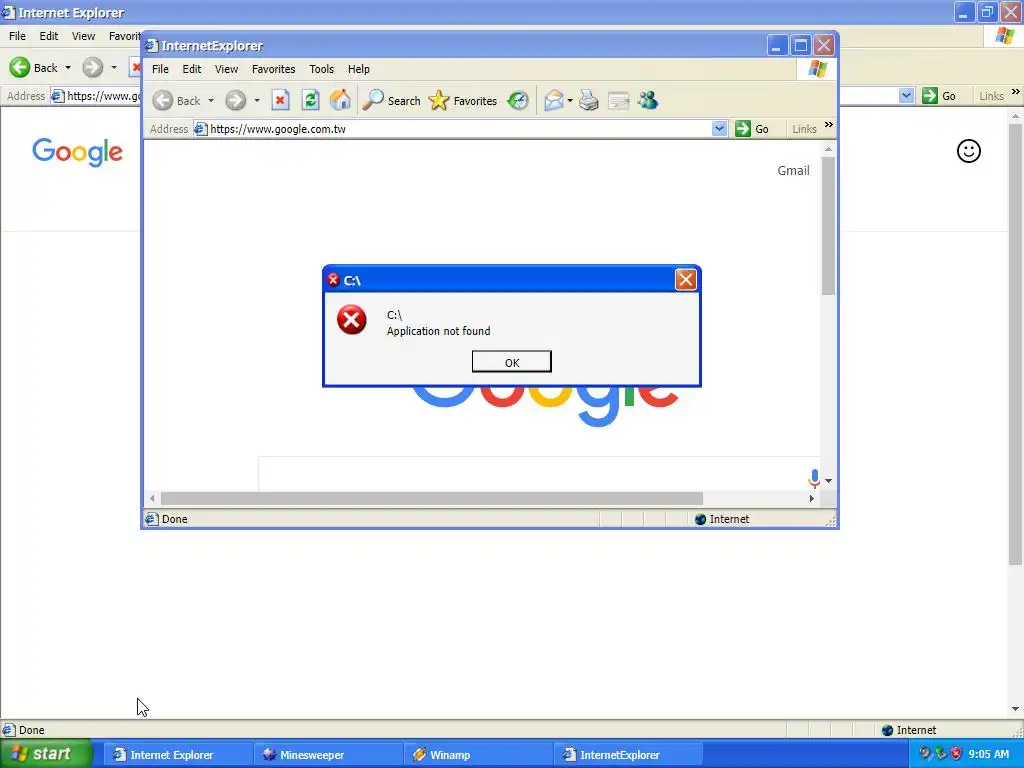Image resolution: width=1024 pixels, height=768 pixels.
Task: Click the red security shield tray icon
Action: coord(956,754)
